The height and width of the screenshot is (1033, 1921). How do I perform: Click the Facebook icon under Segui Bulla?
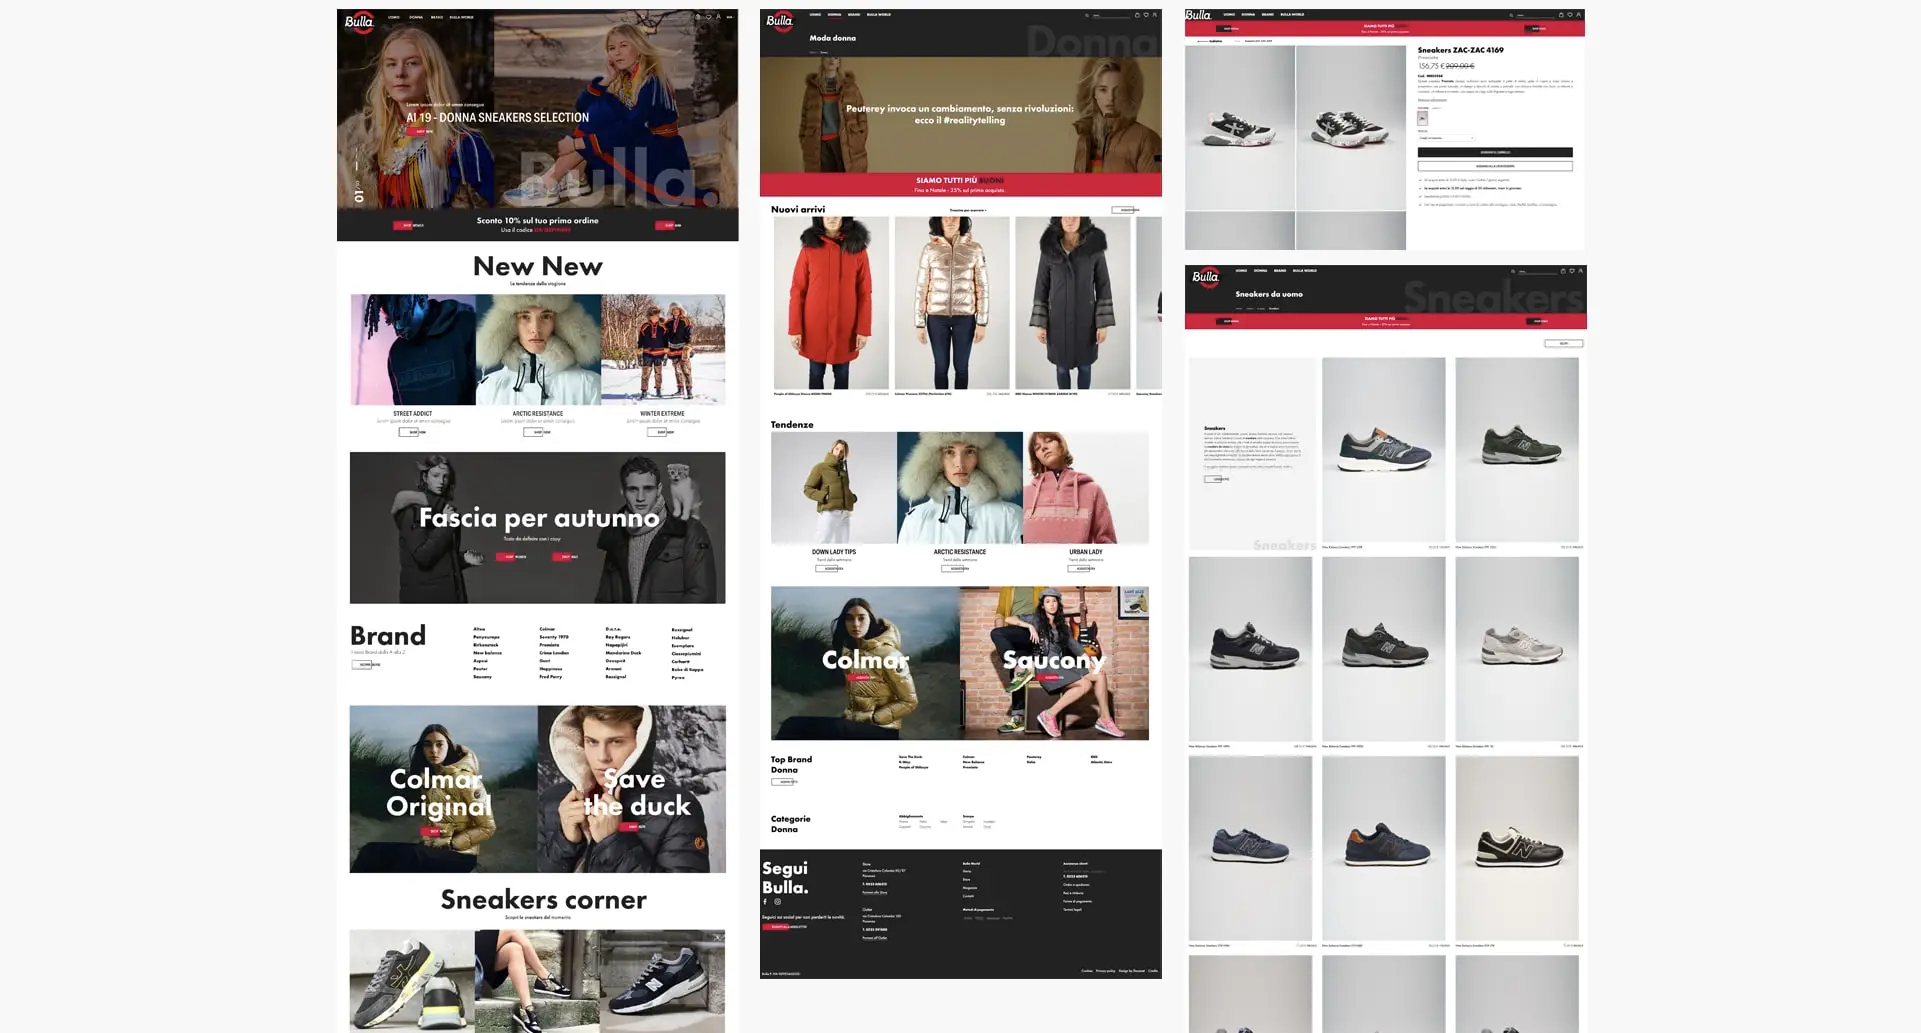(x=765, y=901)
